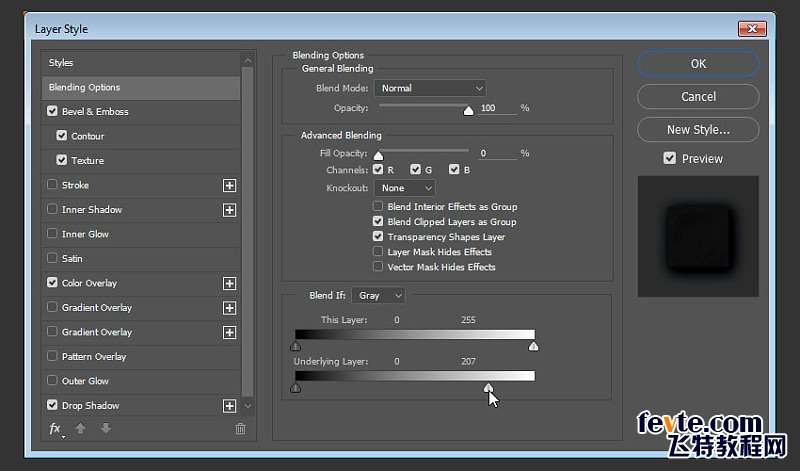Viewport: 800px width, 471px height.
Task: Select Styles in the left list
Action: pyautogui.click(x=141, y=63)
